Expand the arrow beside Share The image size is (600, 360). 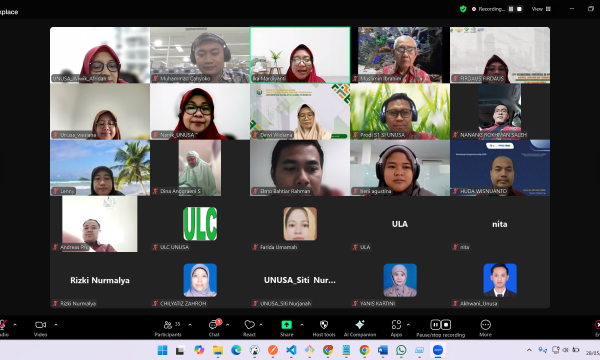click(302, 325)
